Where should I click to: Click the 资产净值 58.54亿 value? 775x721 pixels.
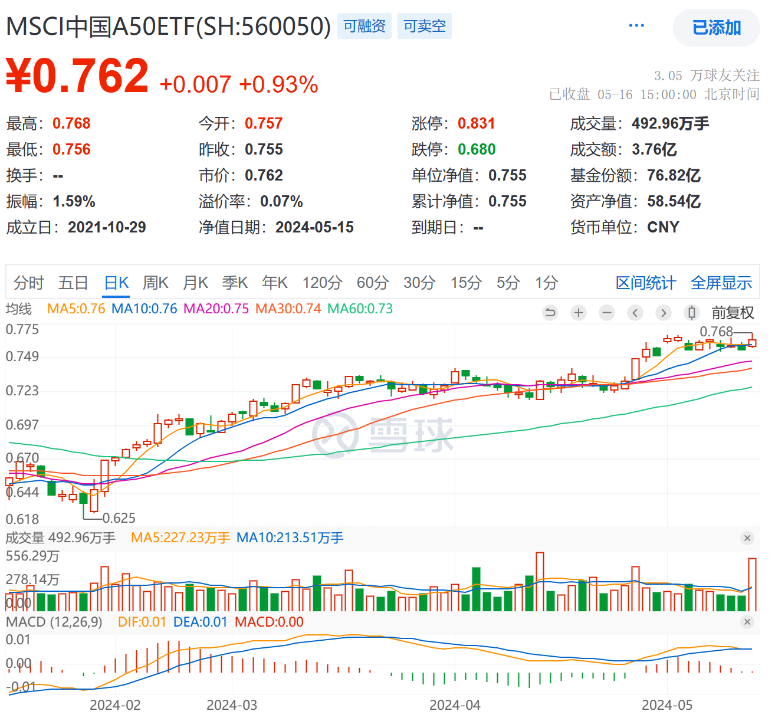(635, 201)
